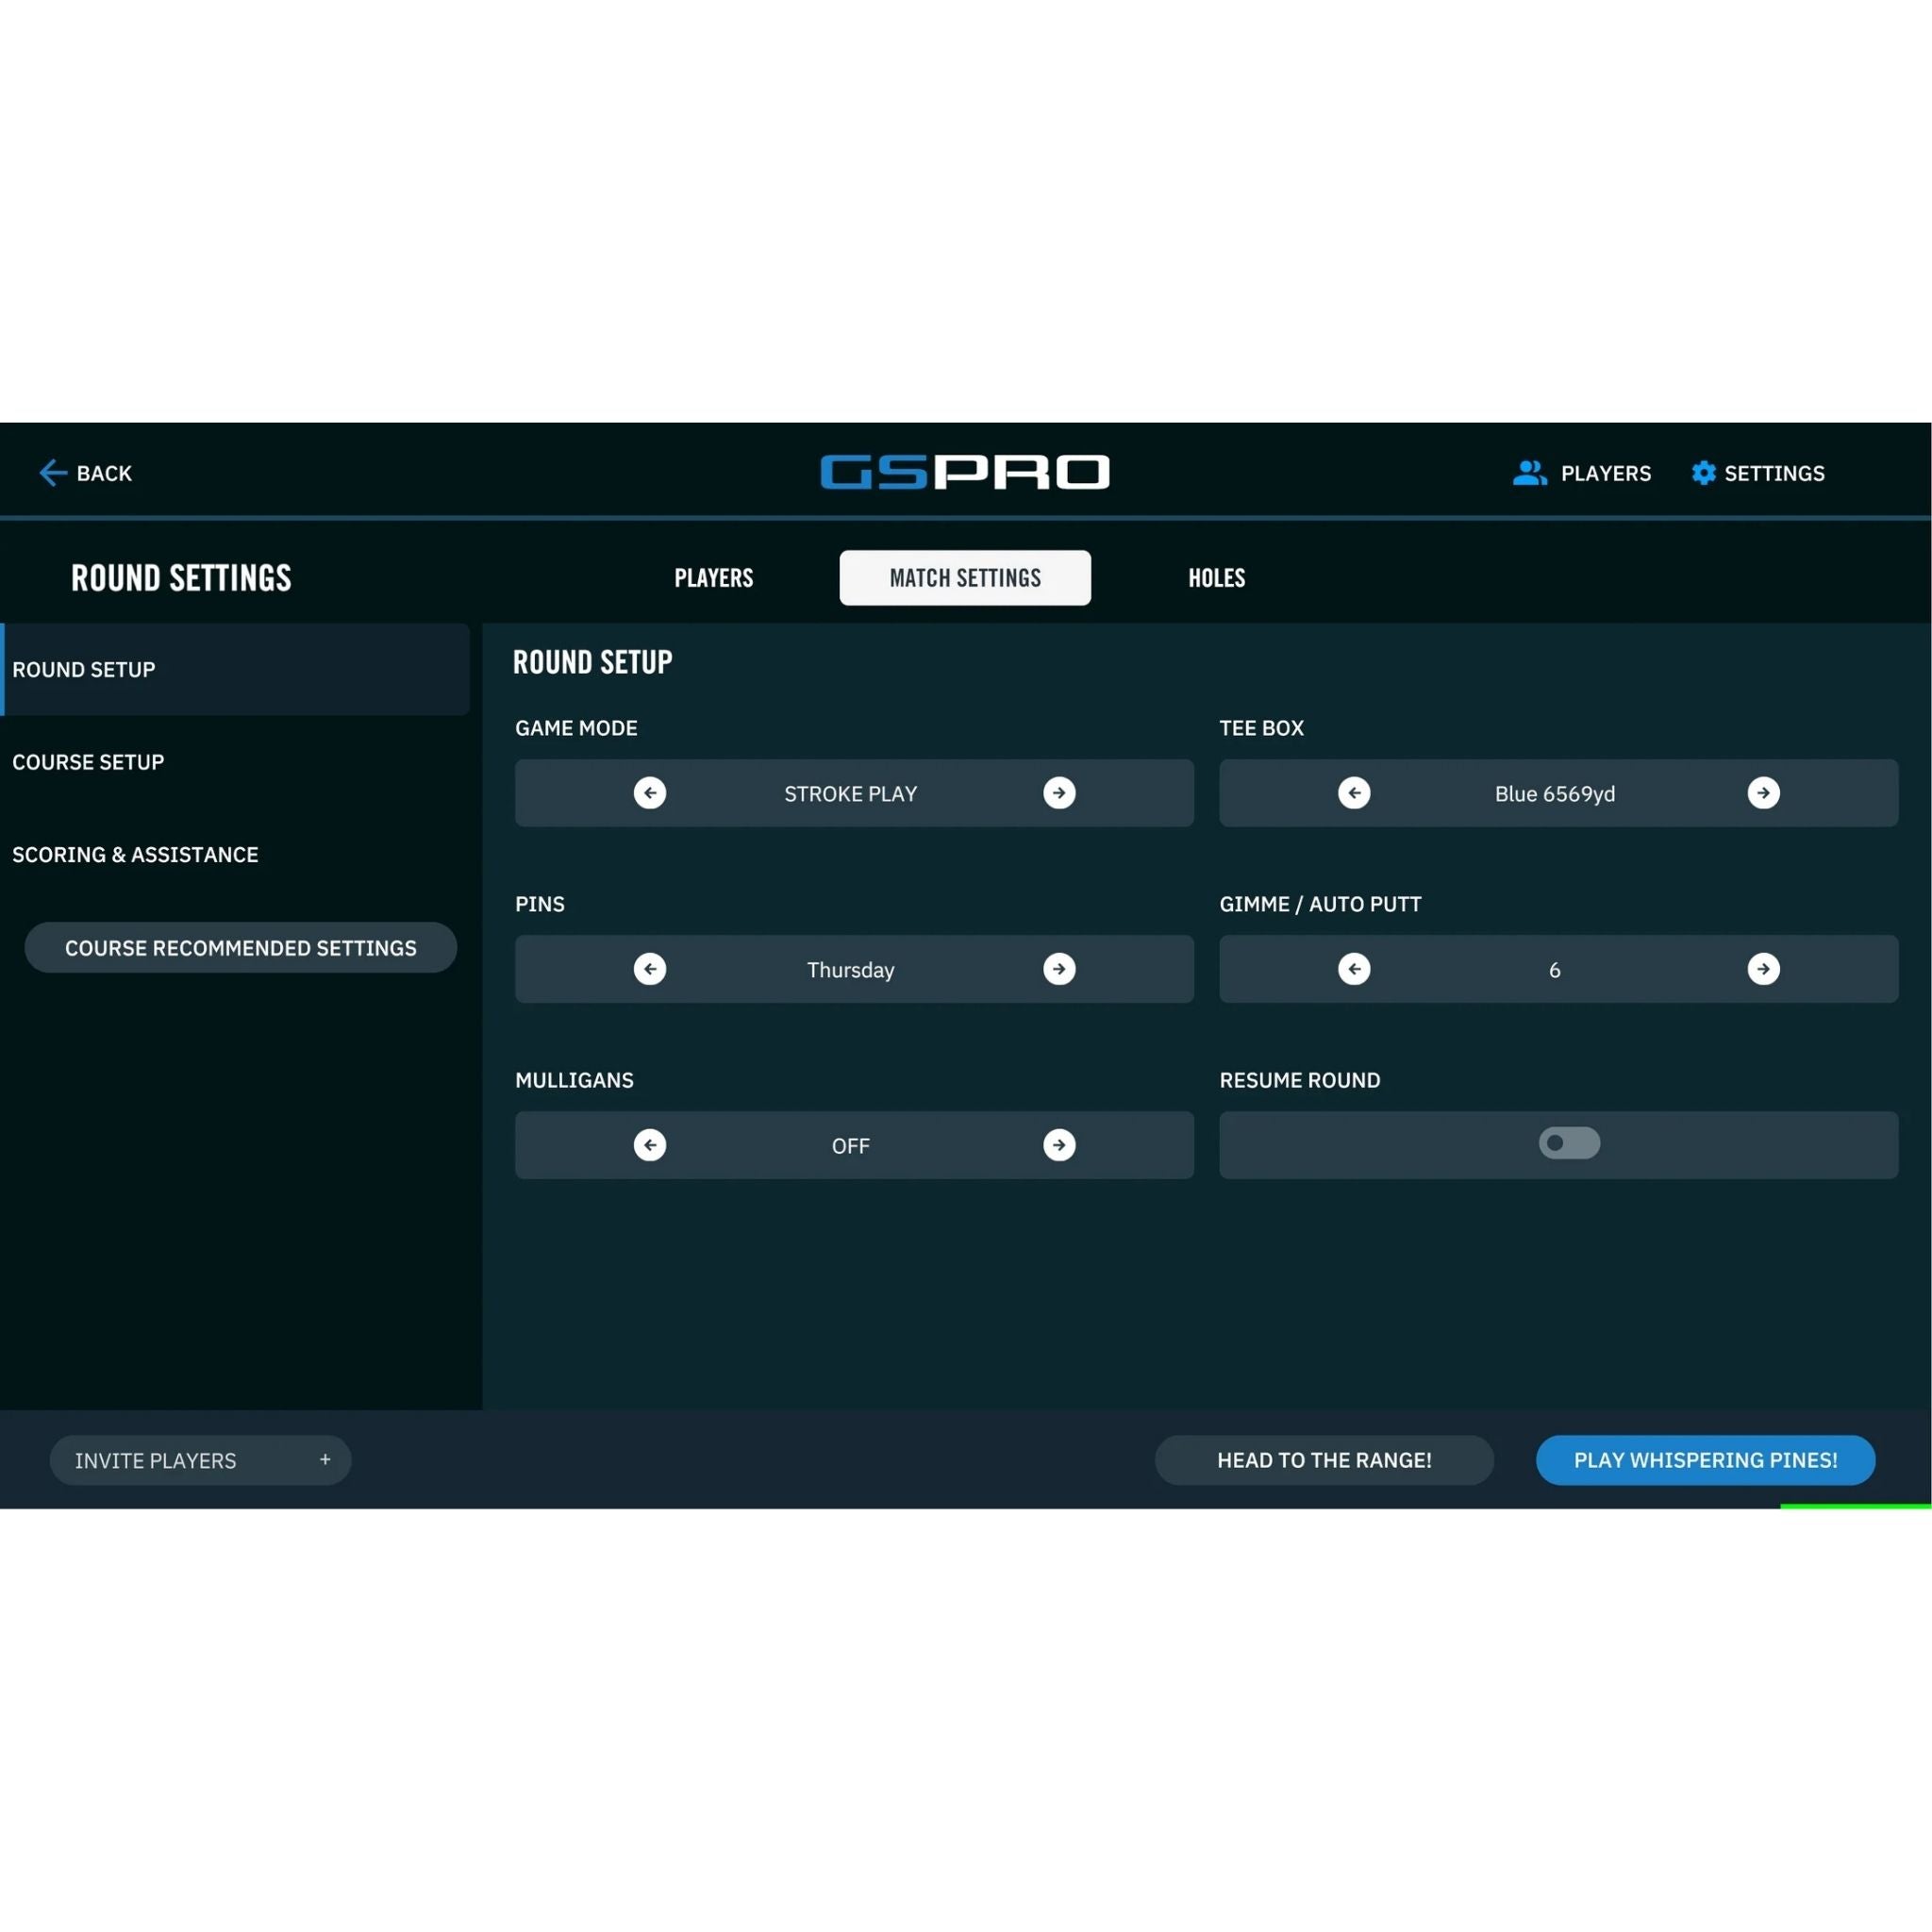Image resolution: width=1932 pixels, height=1932 pixels.
Task: Select Match Settings tab
Action: coord(965,578)
